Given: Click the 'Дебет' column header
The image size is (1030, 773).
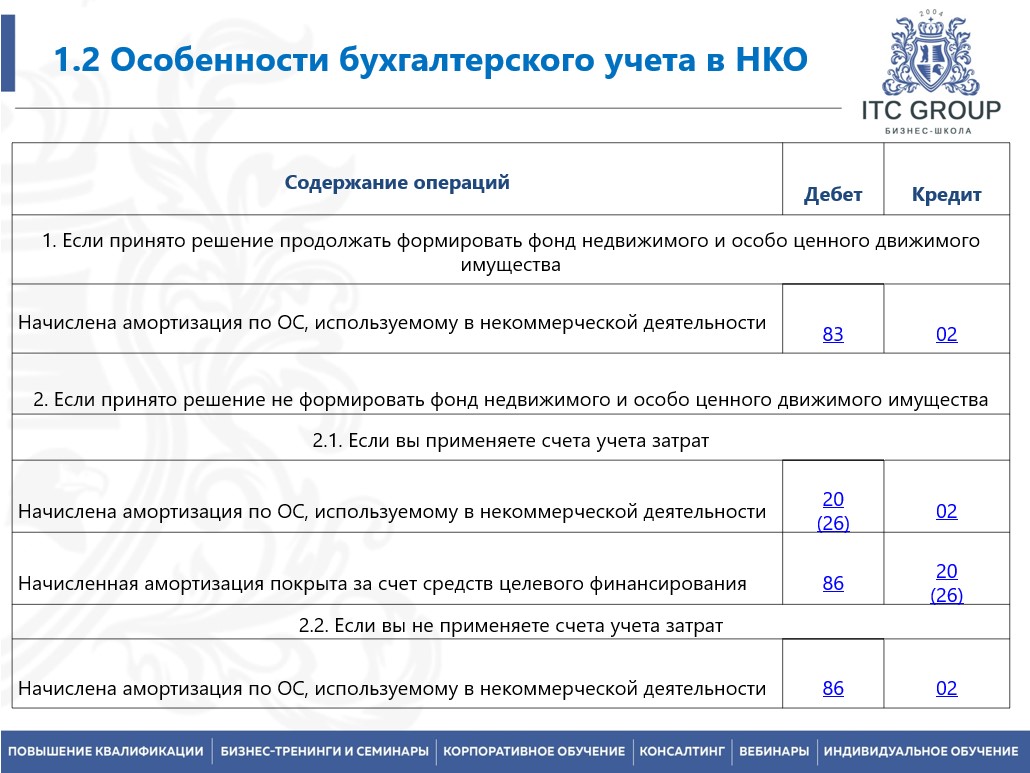Looking at the screenshot, I should point(833,195).
